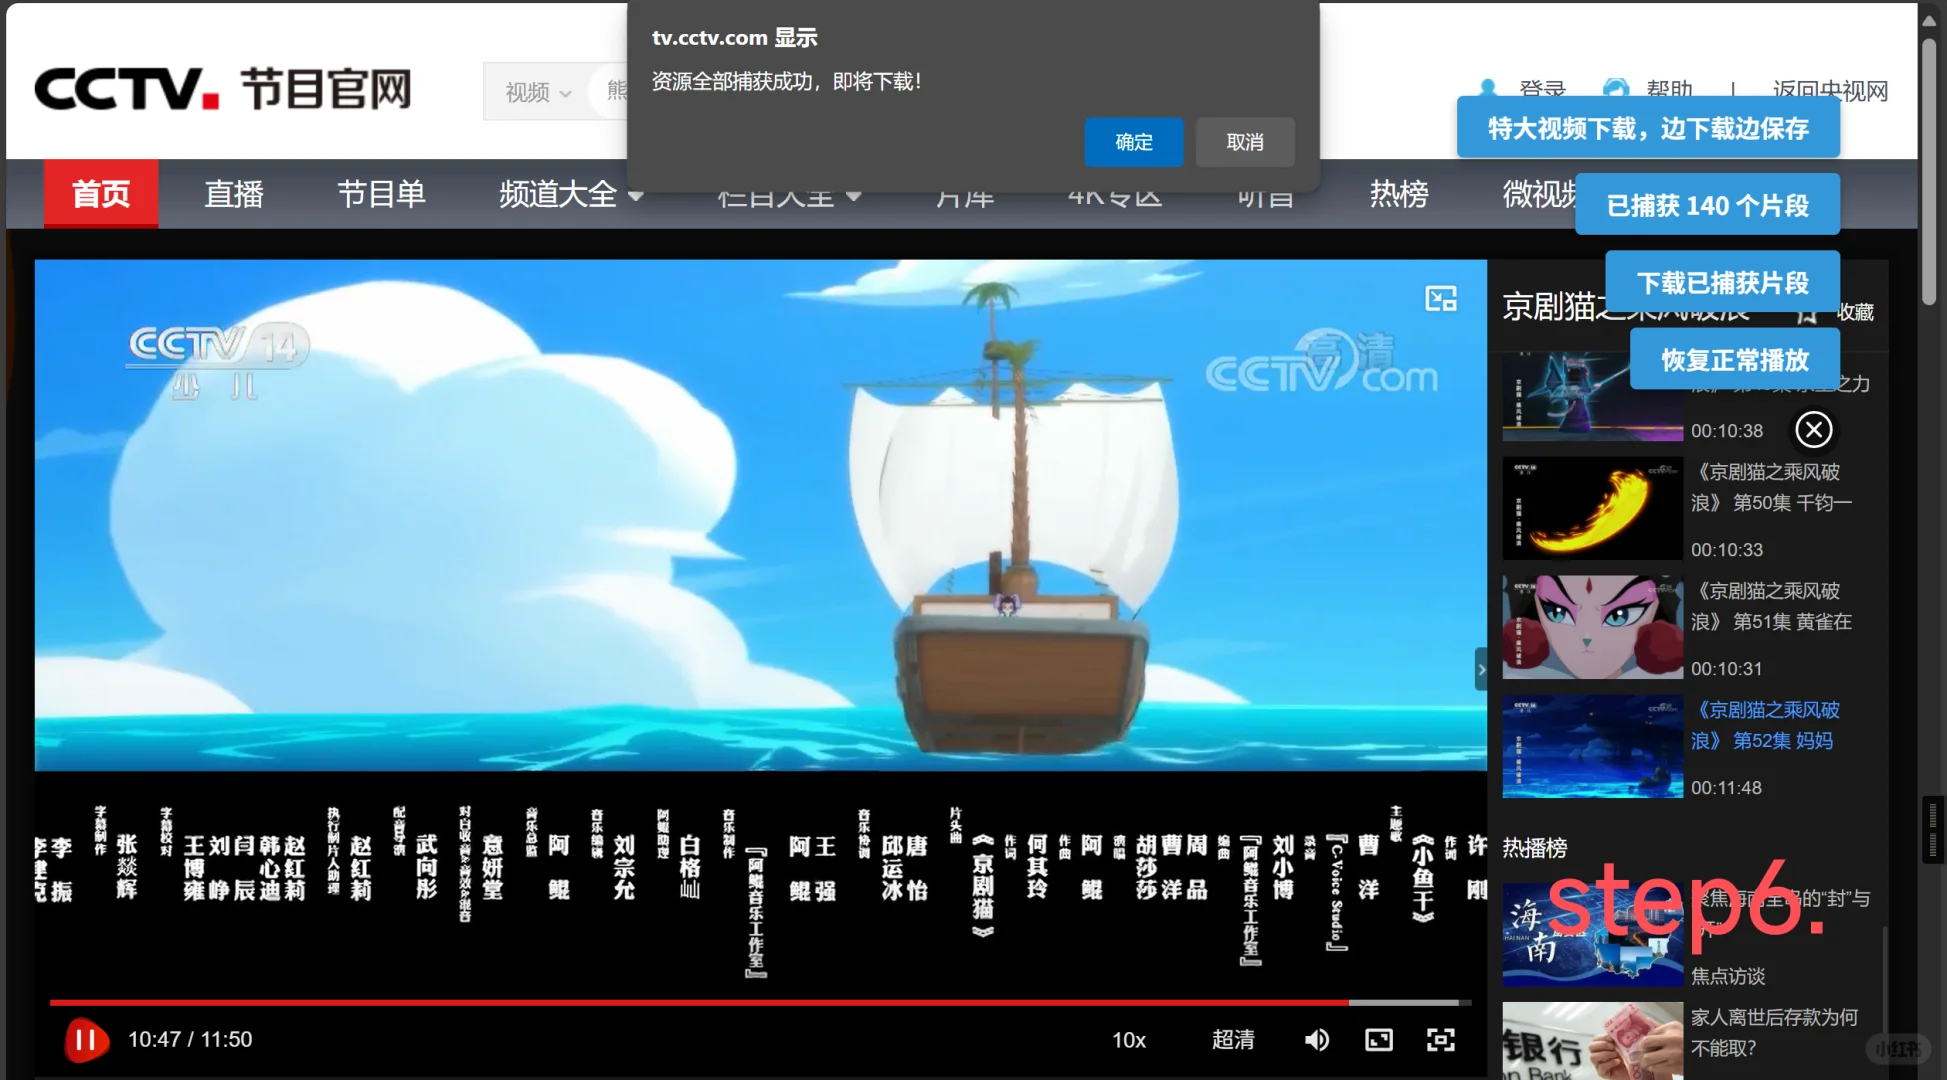
Task: Click the 登录 login user icon
Action: coord(1489,89)
